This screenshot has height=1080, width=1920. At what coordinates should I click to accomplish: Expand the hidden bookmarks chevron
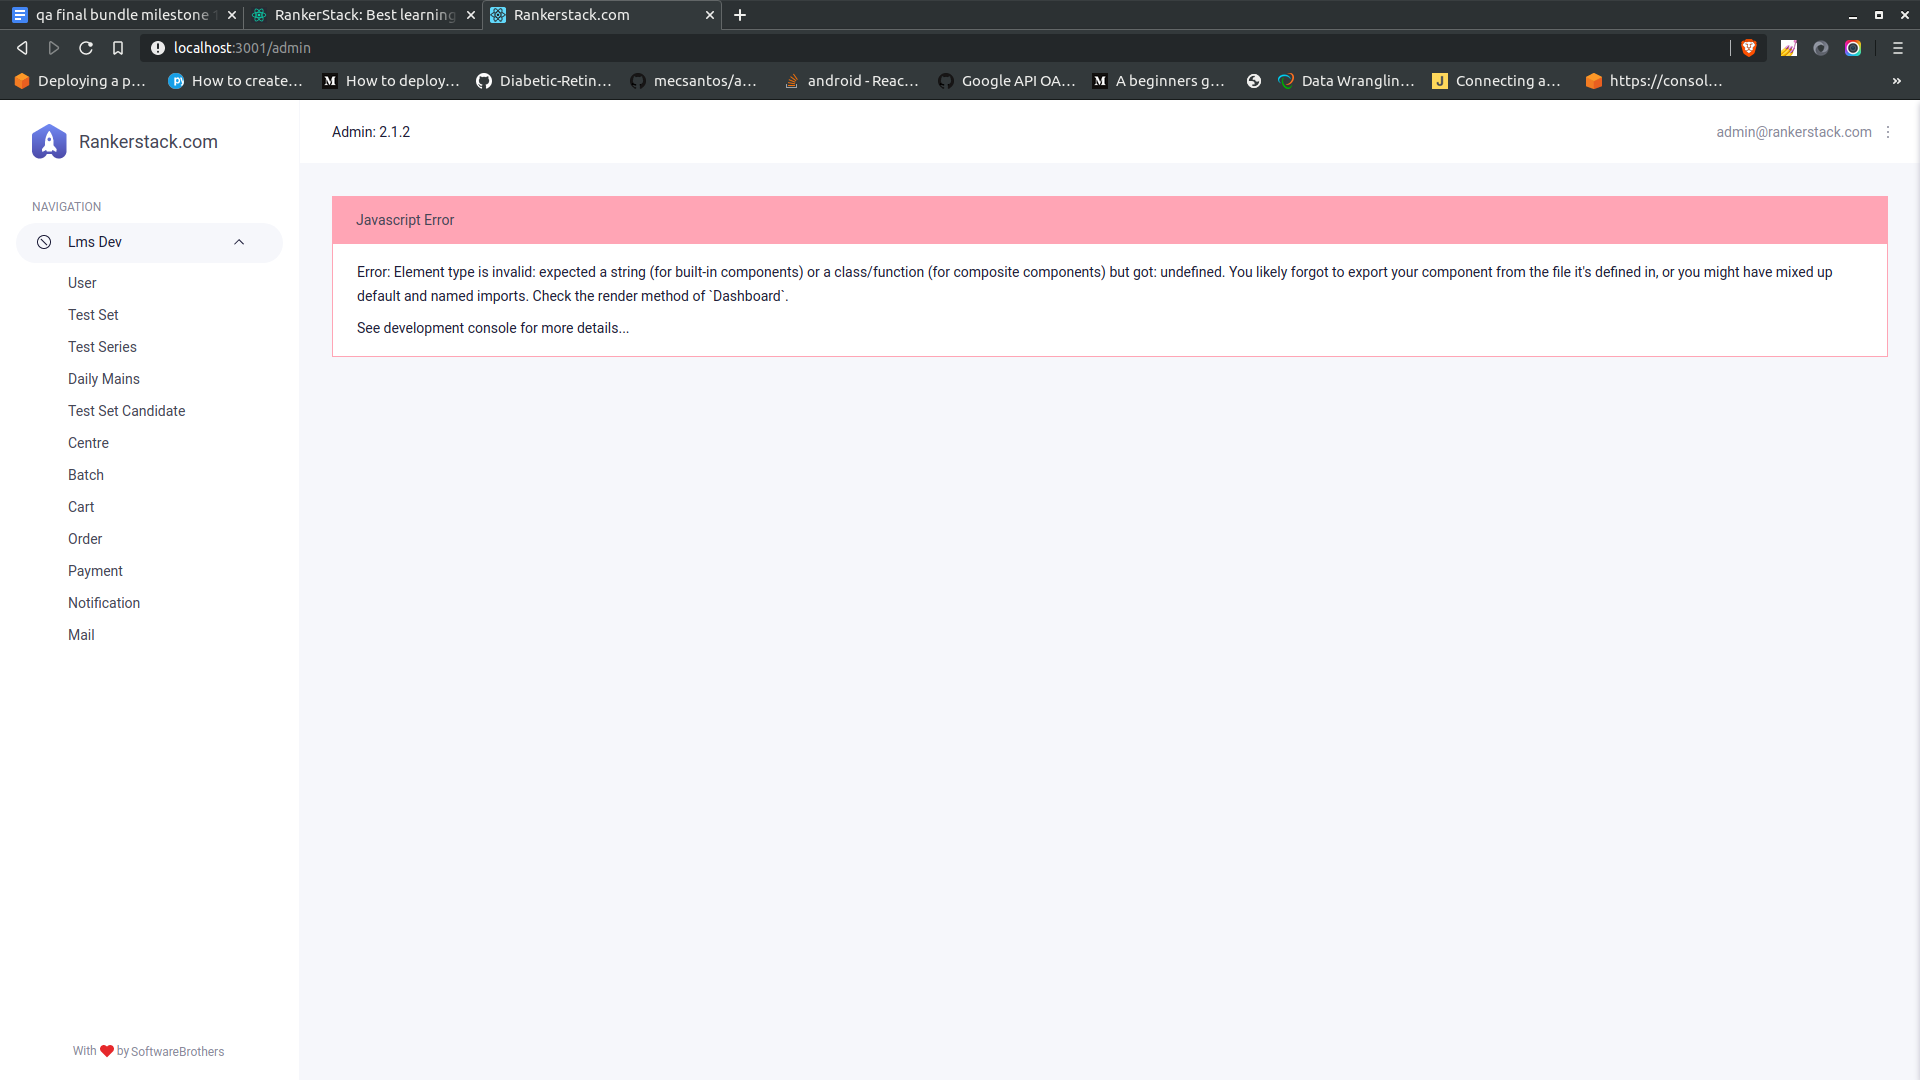point(1897,81)
